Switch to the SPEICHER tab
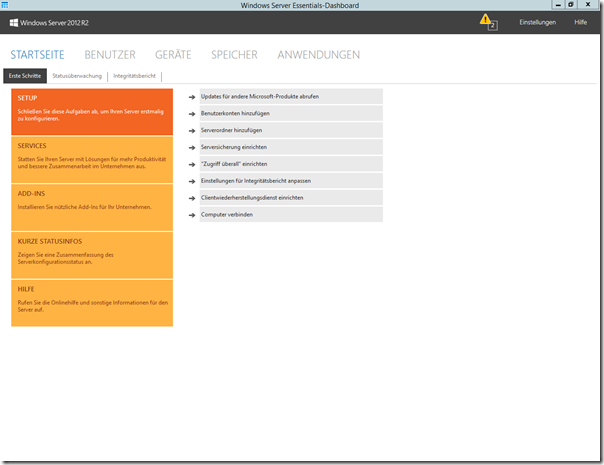Screen dimensions: 604x465 pos(234,55)
